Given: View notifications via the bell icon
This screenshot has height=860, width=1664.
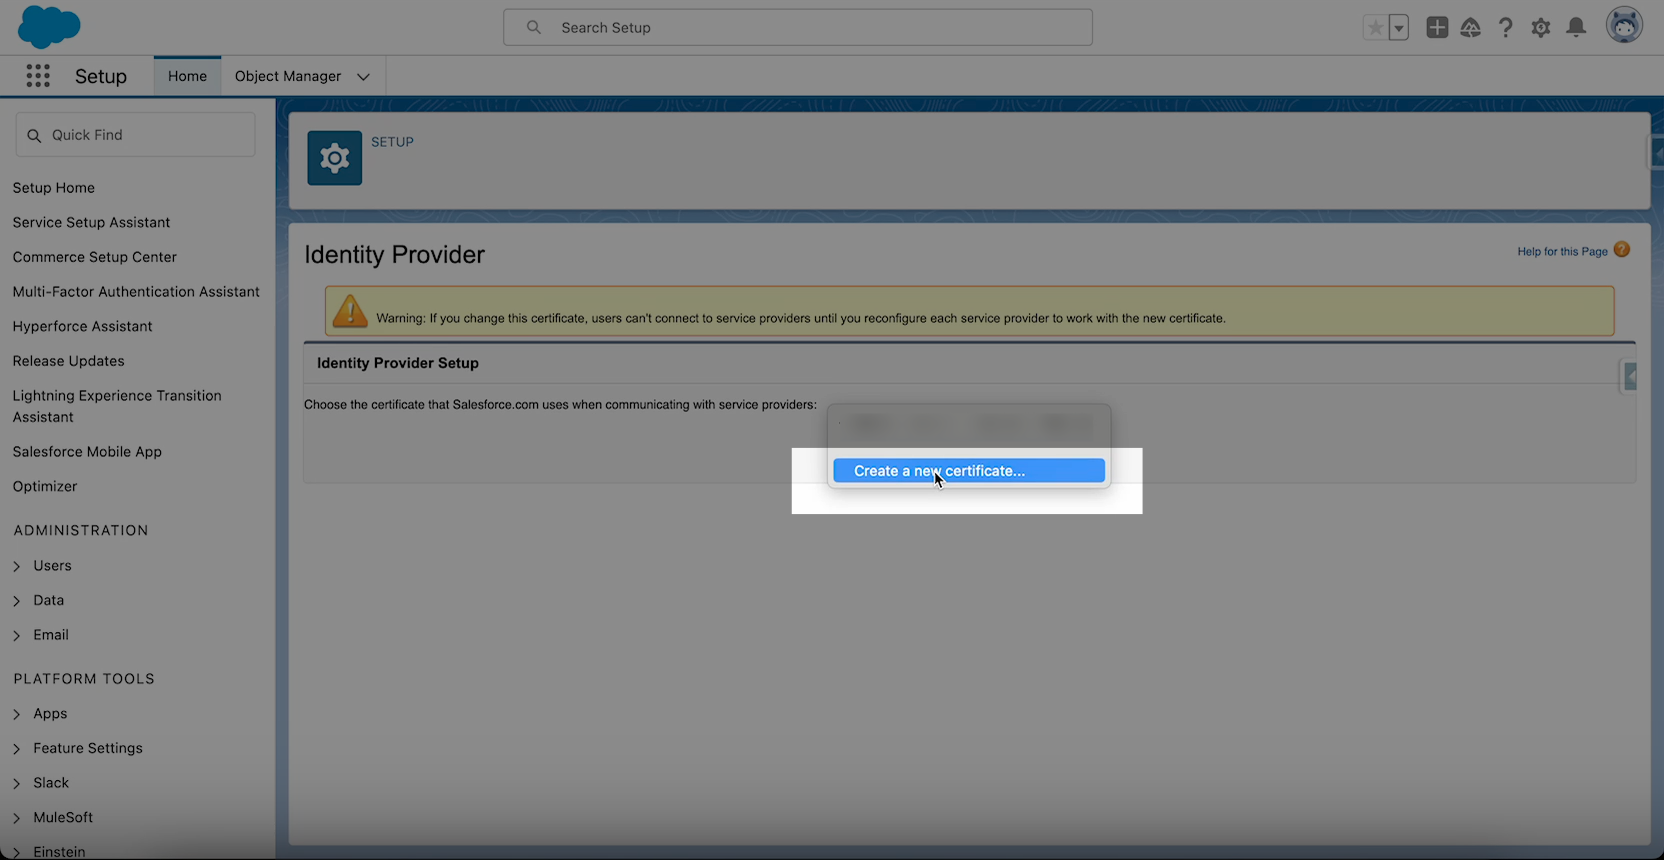Looking at the screenshot, I should click(1576, 28).
